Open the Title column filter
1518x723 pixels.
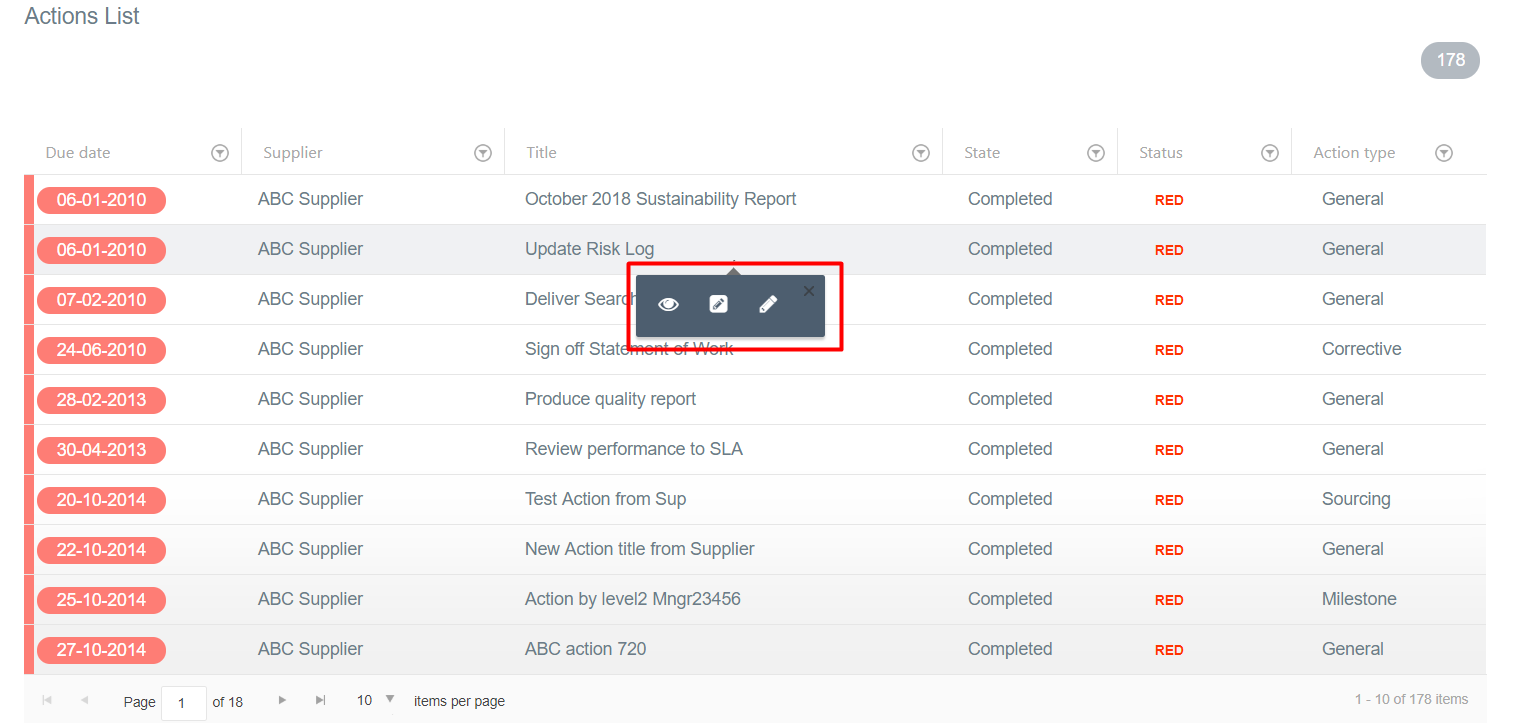[921, 153]
